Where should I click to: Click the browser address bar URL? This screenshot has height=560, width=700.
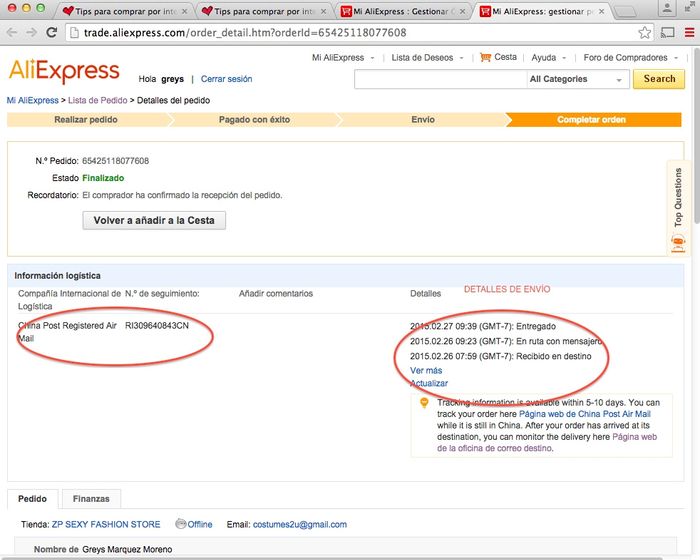pyautogui.click(x=245, y=33)
